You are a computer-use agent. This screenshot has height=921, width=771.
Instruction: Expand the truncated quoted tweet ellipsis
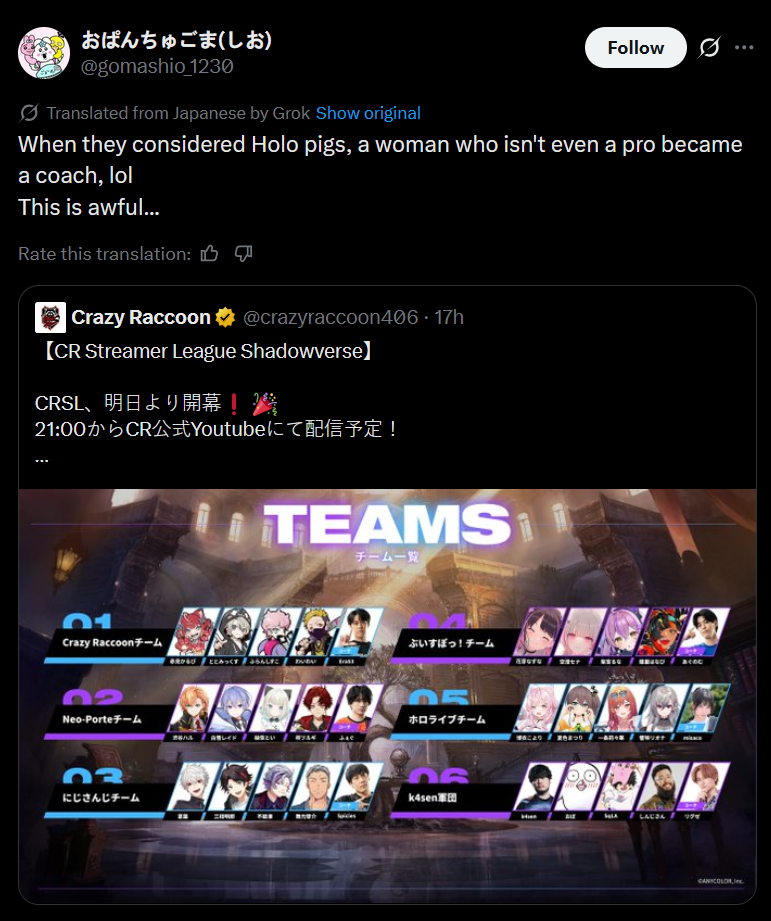click(42, 458)
